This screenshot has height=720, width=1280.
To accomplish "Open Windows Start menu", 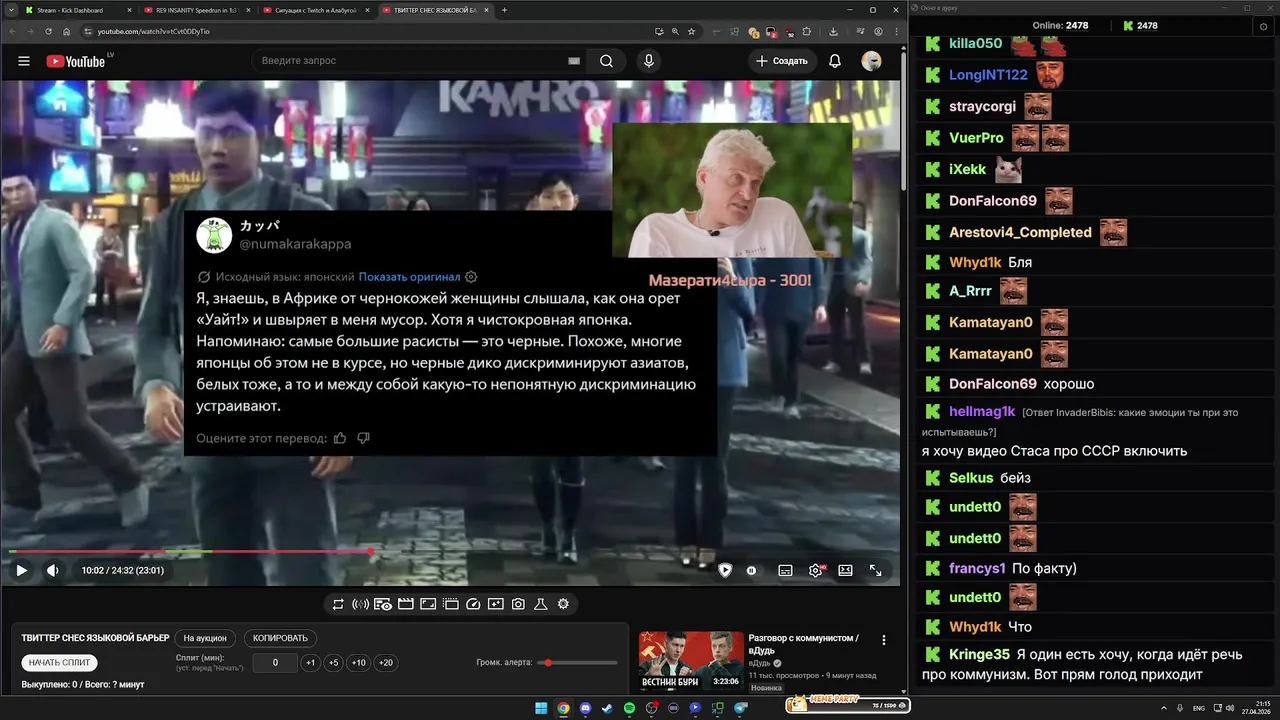I will [541, 708].
